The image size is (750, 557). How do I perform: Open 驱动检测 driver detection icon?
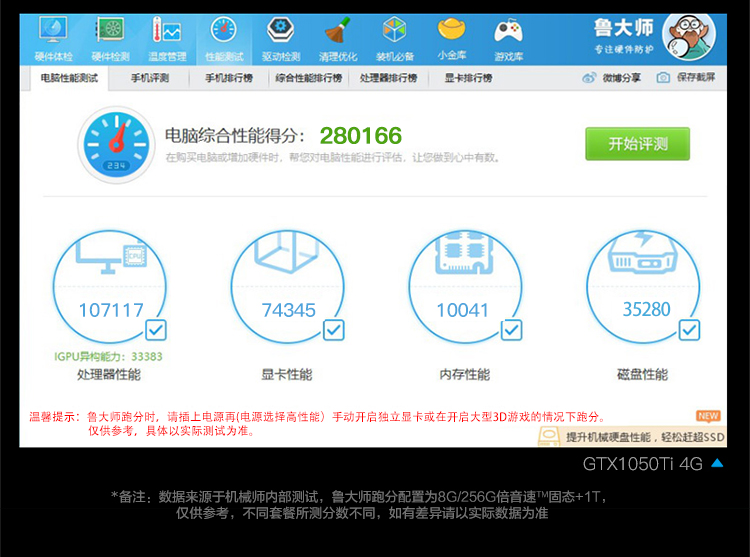tap(281, 30)
